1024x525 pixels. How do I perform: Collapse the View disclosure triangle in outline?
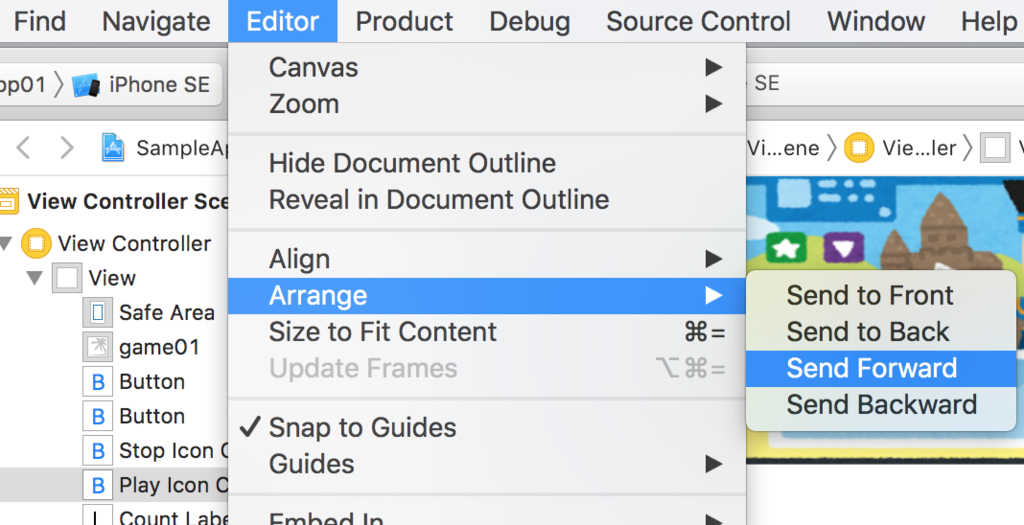point(36,278)
